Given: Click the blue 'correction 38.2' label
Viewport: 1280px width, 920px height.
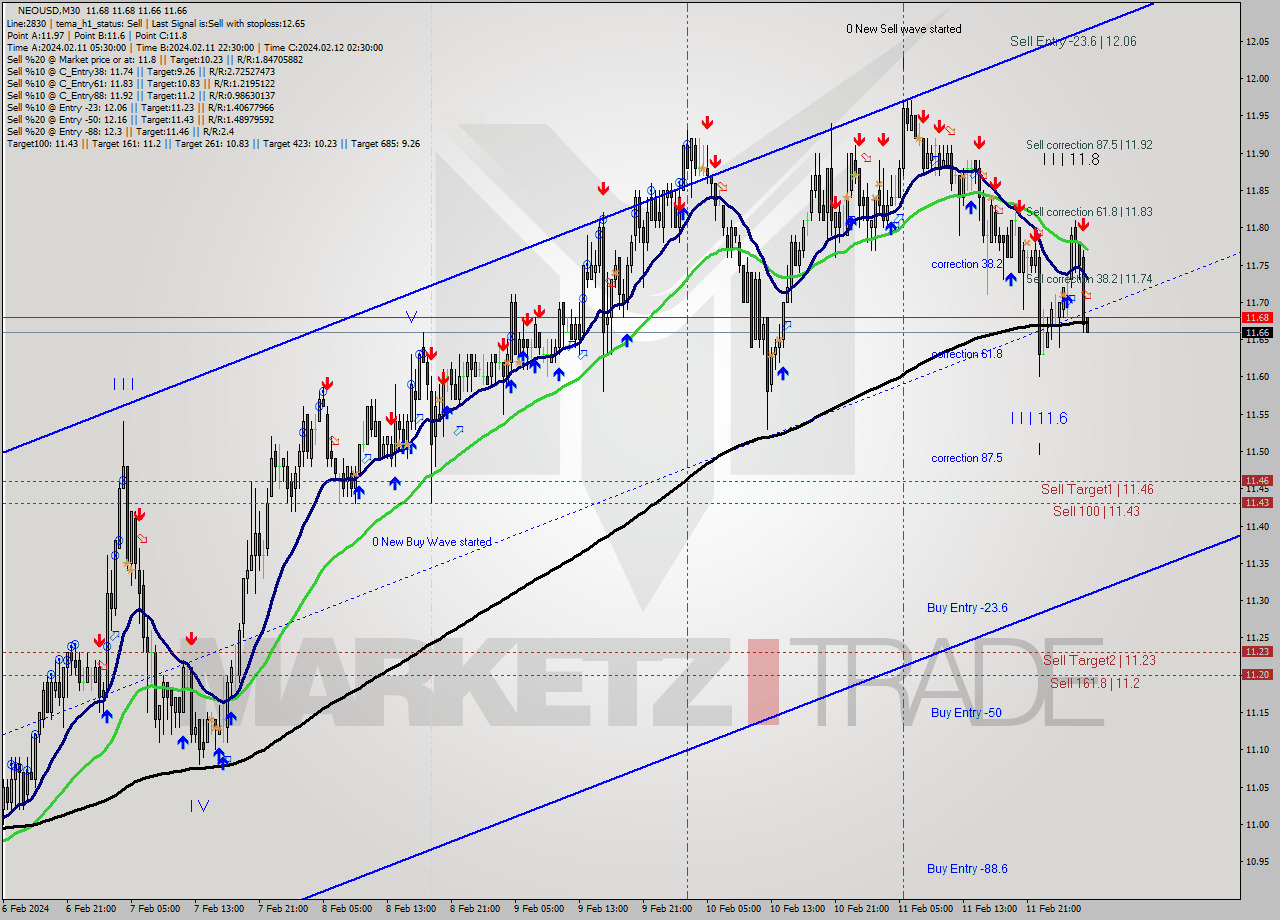Looking at the screenshot, I should 967,264.
